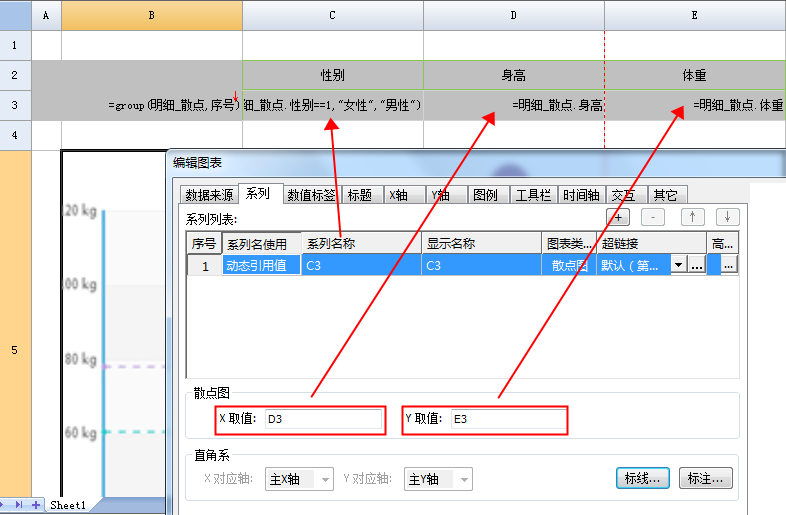Select column B header in spreadsheet
Image resolution: width=786 pixels, height=515 pixels.
tap(151, 15)
